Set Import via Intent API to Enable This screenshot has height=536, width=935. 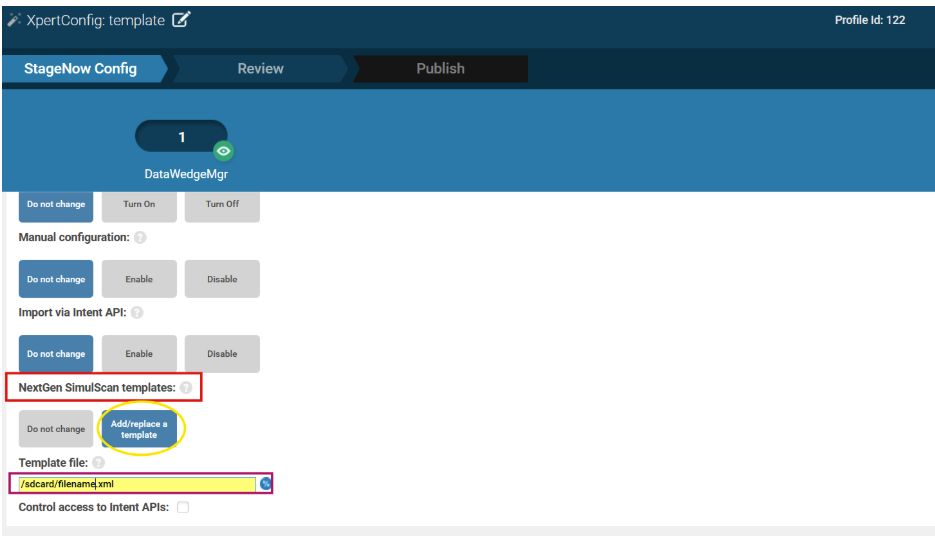[x=139, y=354]
